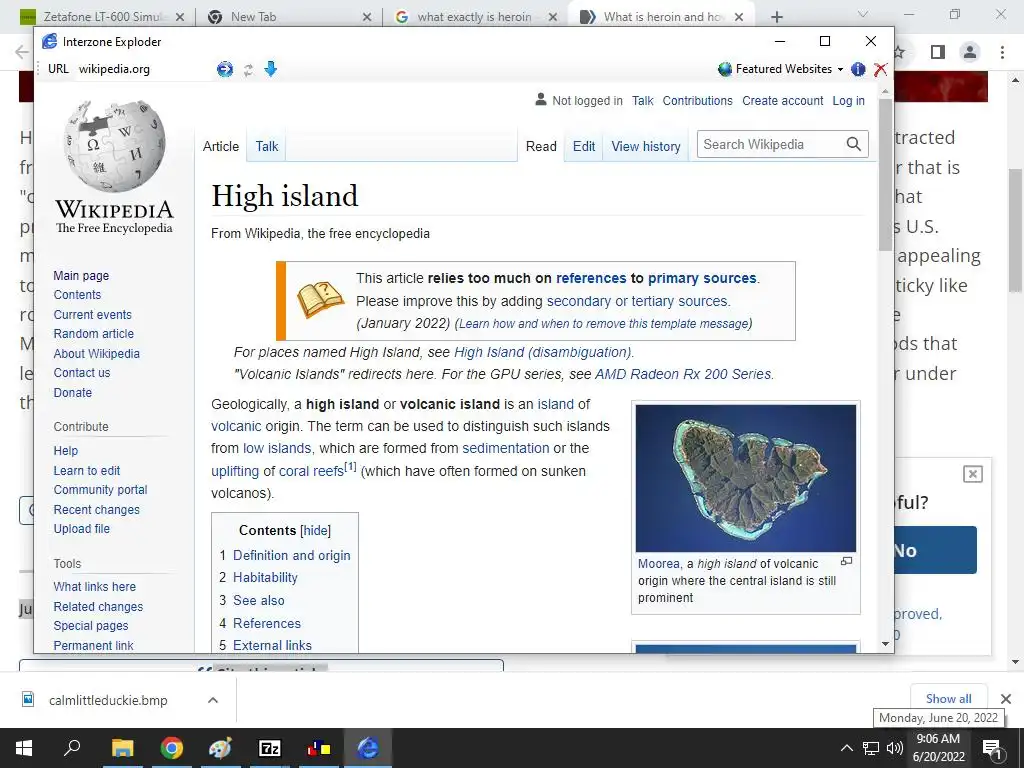
Task: Toggle Chrome side panel icon
Action: pyautogui.click(x=938, y=52)
